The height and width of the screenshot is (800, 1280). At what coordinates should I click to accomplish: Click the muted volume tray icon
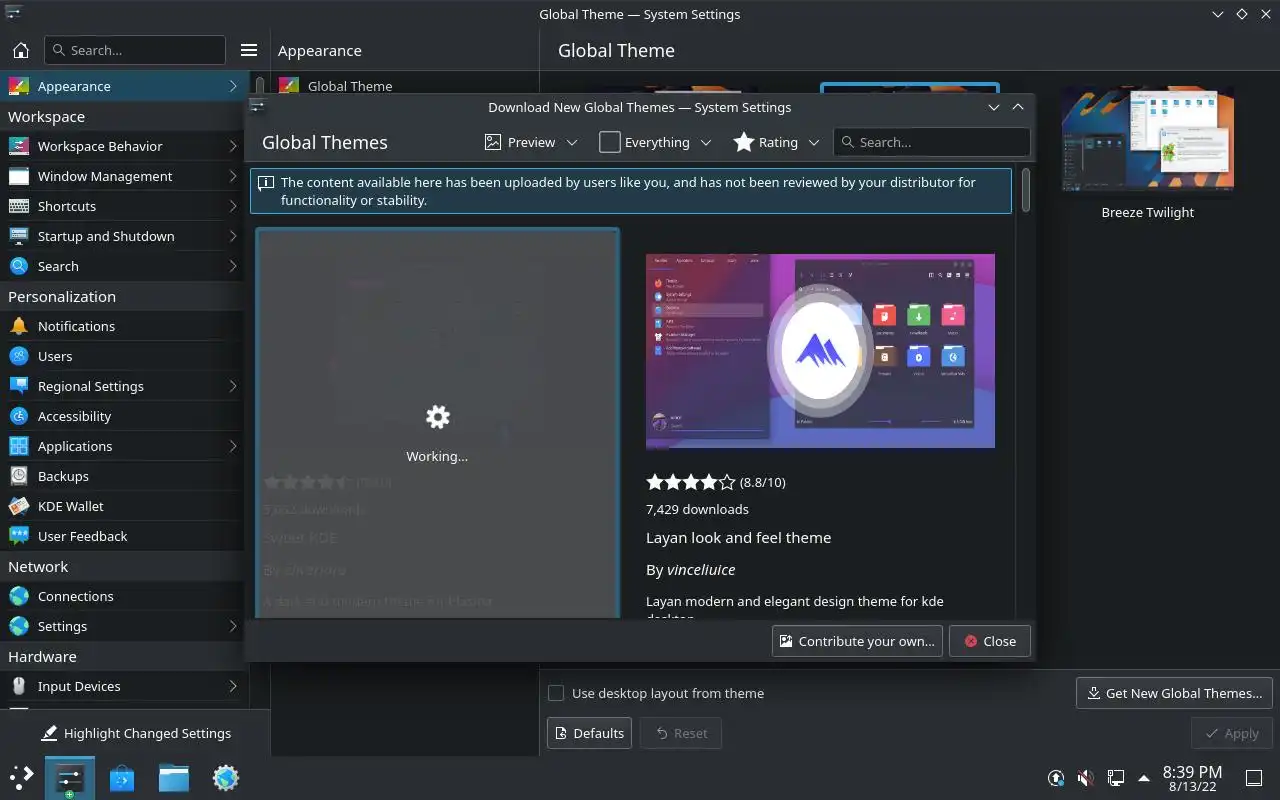(1086, 778)
